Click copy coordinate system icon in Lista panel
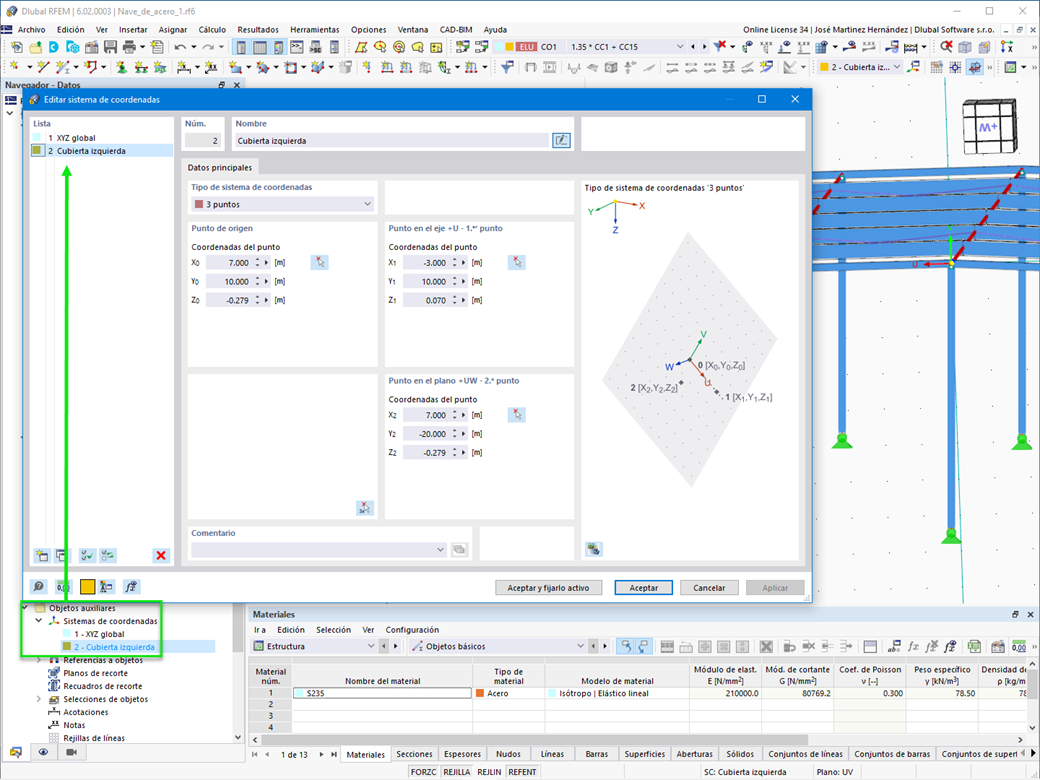This screenshot has width=1040, height=780. click(x=60, y=555)
